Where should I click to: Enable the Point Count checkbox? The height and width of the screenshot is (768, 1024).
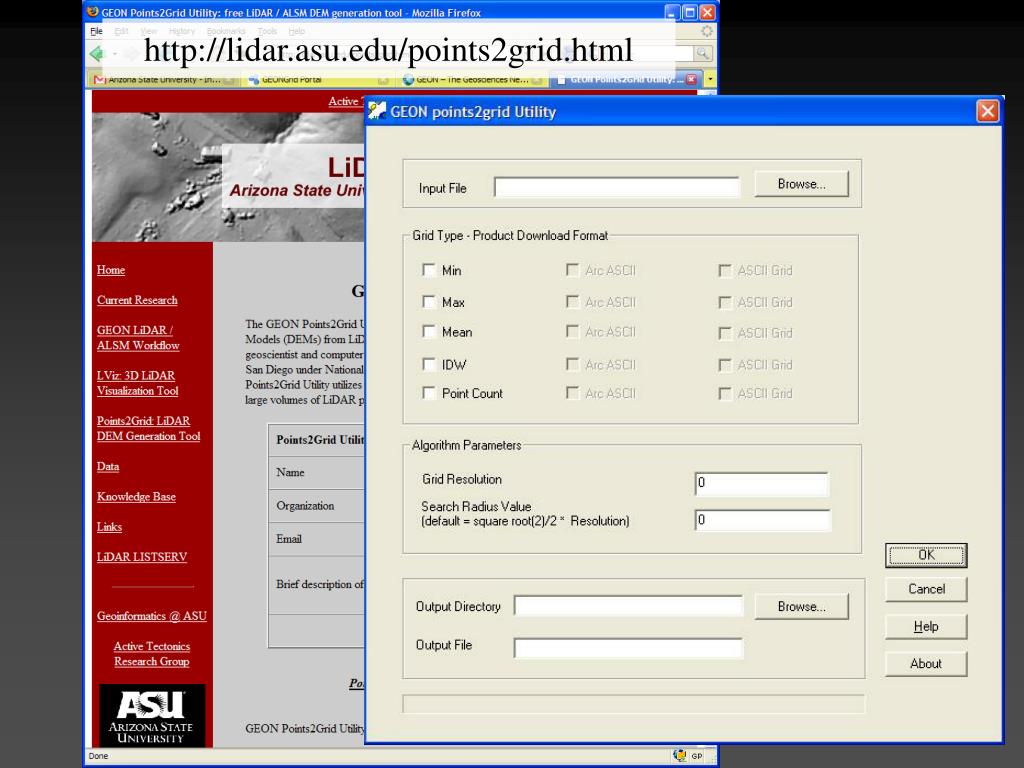pos(429,393)
